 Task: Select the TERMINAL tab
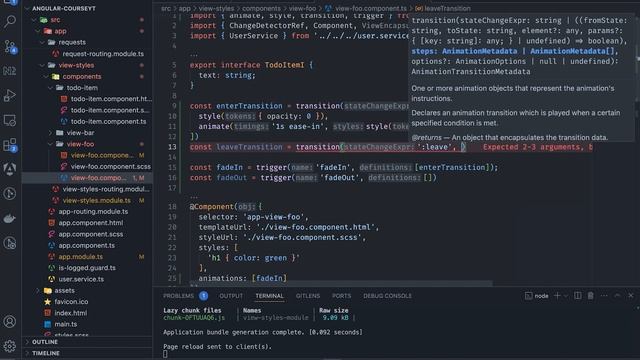pos(269,296)
